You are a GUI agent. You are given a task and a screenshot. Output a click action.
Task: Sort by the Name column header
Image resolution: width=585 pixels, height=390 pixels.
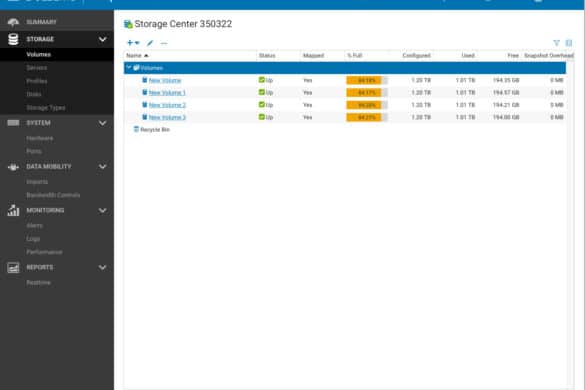click(137, 56)
